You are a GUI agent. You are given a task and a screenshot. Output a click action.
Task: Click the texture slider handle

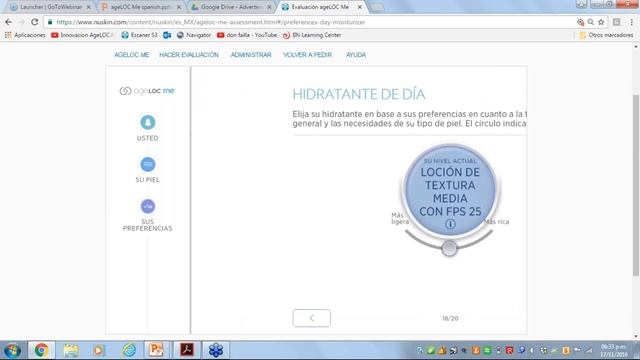(x=449, y=248)
